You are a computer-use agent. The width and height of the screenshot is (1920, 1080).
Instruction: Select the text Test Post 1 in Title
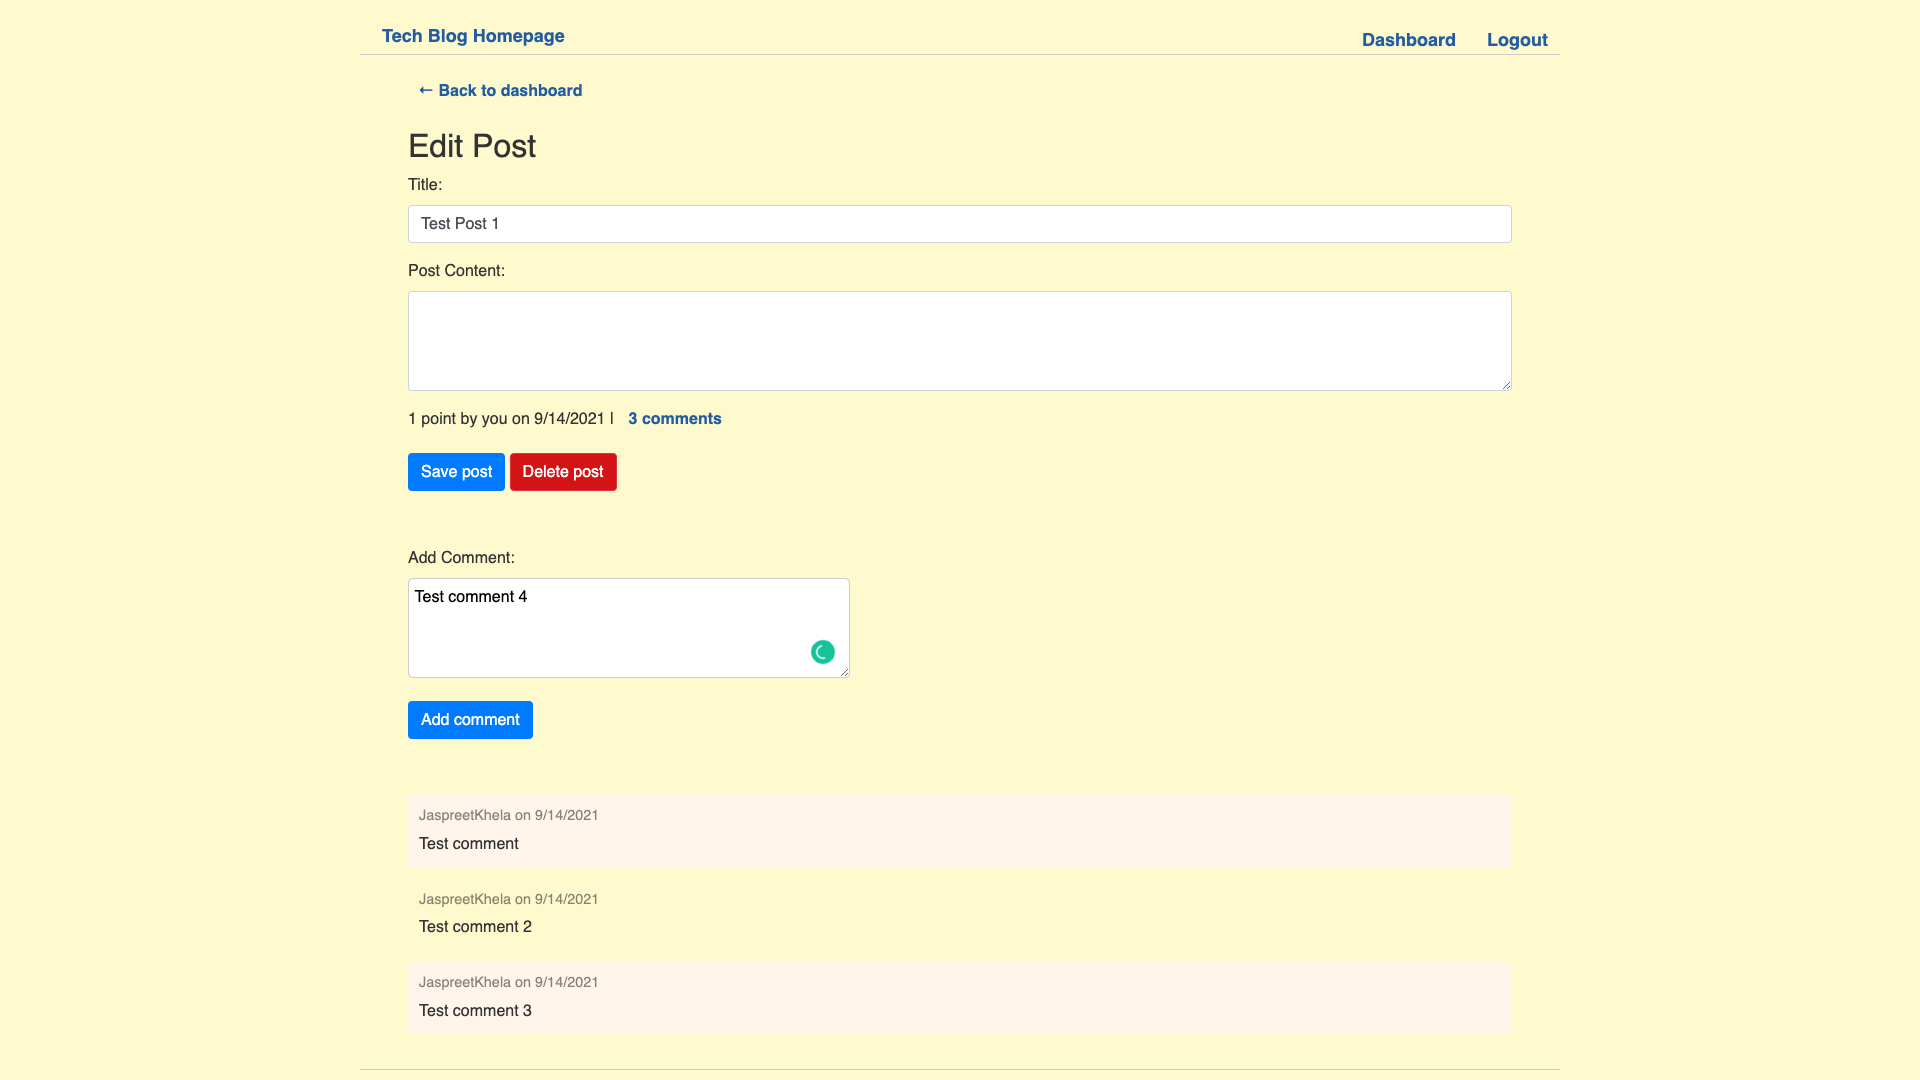(x=459, y=224)
